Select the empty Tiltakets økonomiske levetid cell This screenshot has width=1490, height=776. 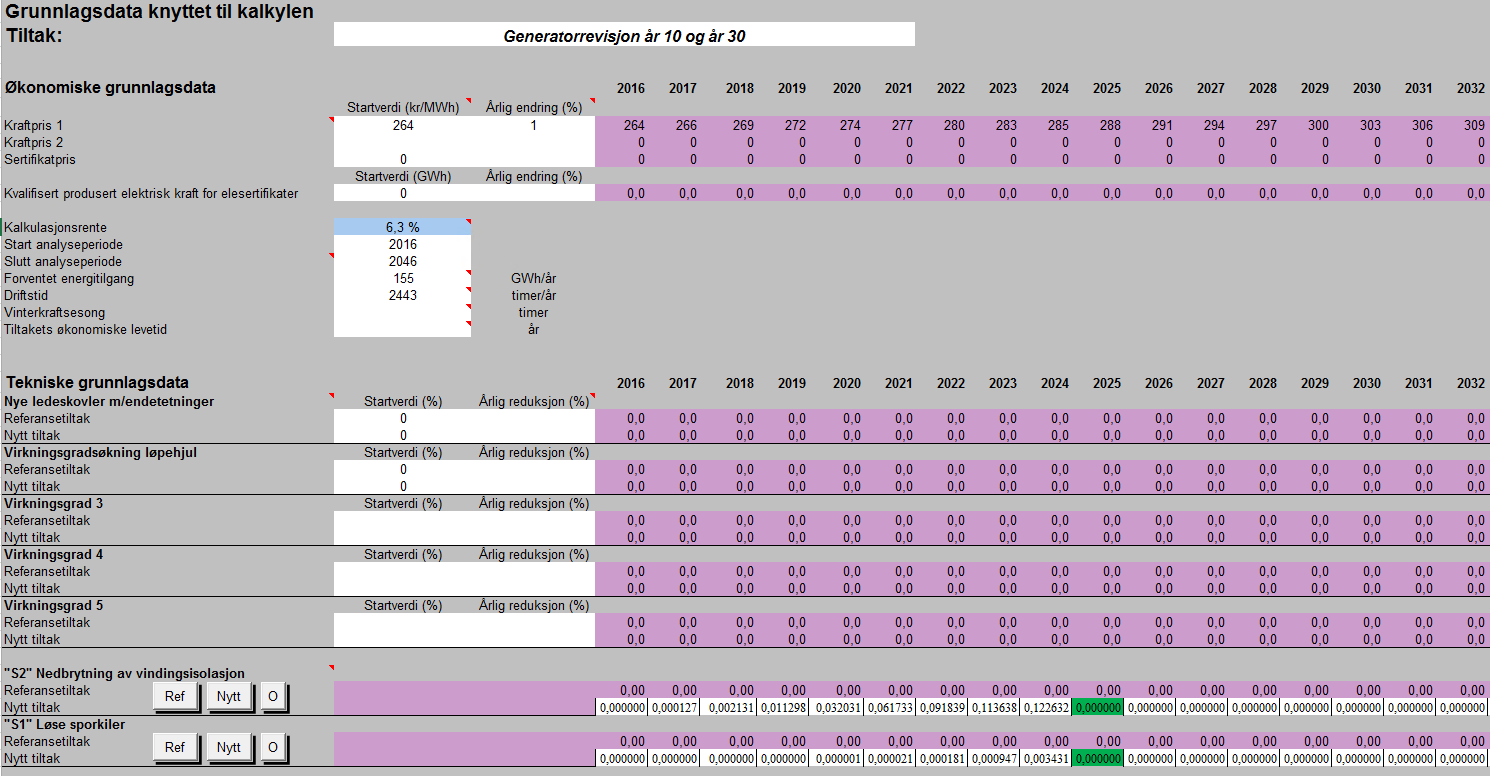point(403,329)
